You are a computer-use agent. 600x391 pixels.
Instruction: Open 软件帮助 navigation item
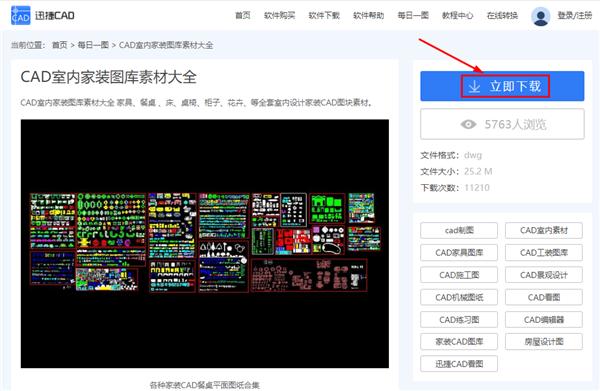(368, 15)
